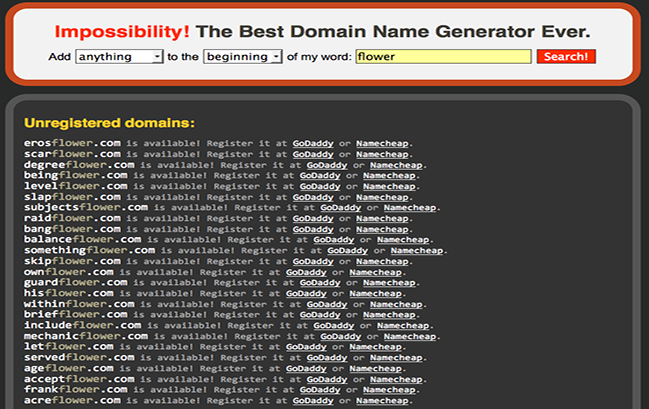Viewport: 649px width, 409px height.
Task: Open GoDaddy link for balanceflower.com
Action: click(x=334, y=240)
